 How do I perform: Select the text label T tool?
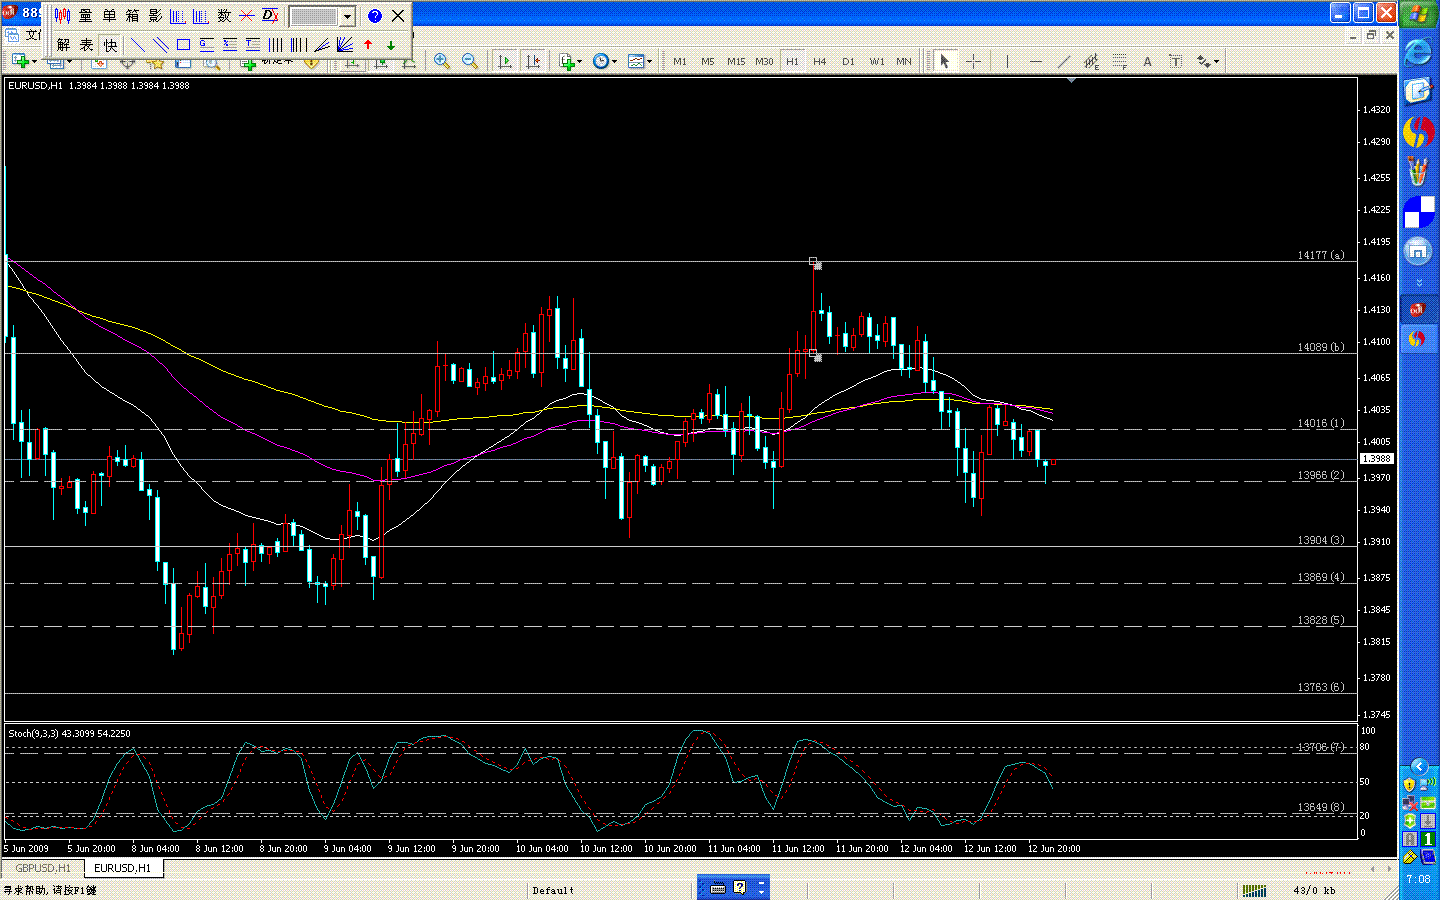tap(1176, 61)
